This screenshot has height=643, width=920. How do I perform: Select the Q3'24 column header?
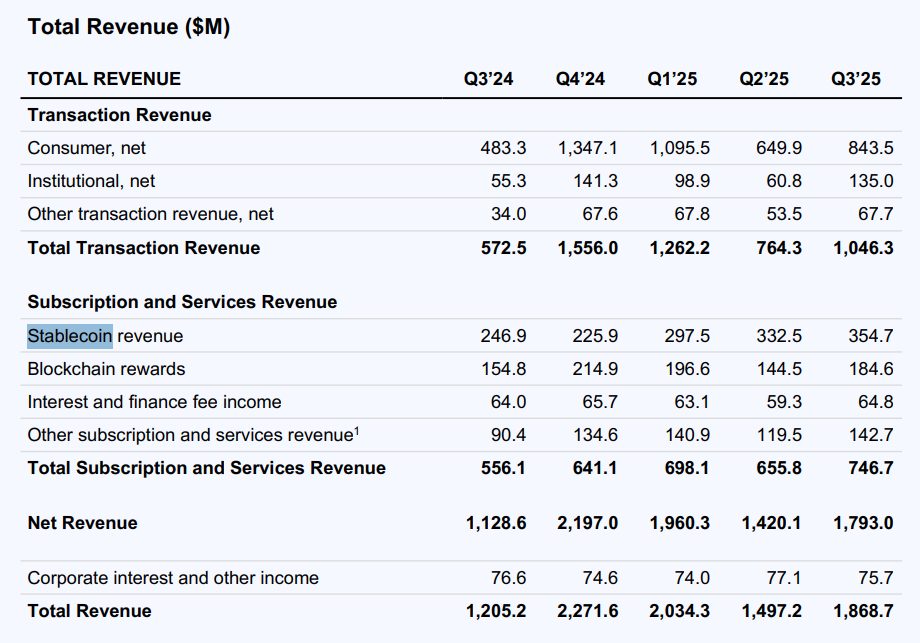pyautogui.click(x=488, y=79)
